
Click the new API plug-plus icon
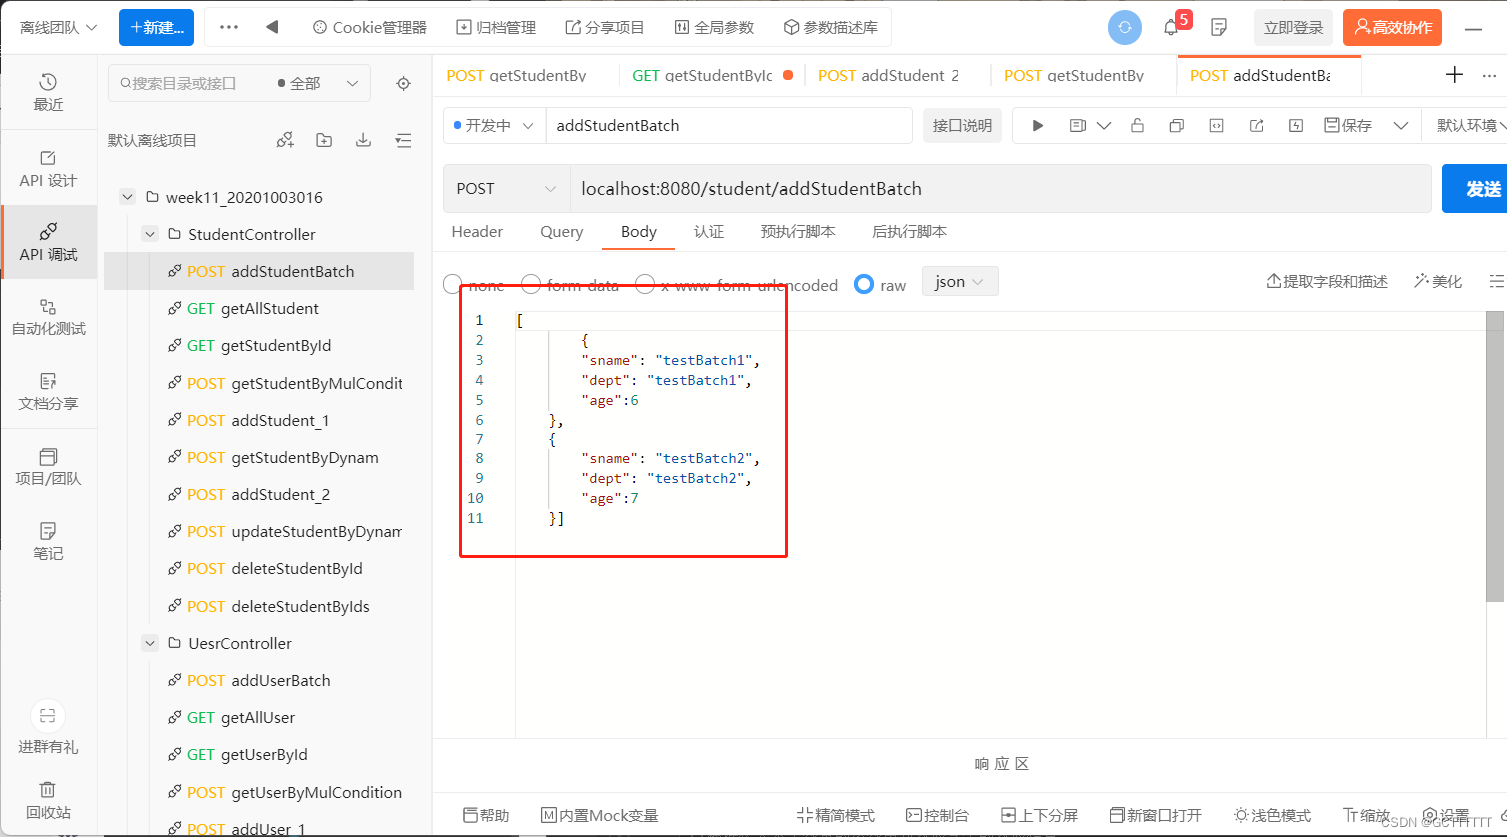click(285, 140)
